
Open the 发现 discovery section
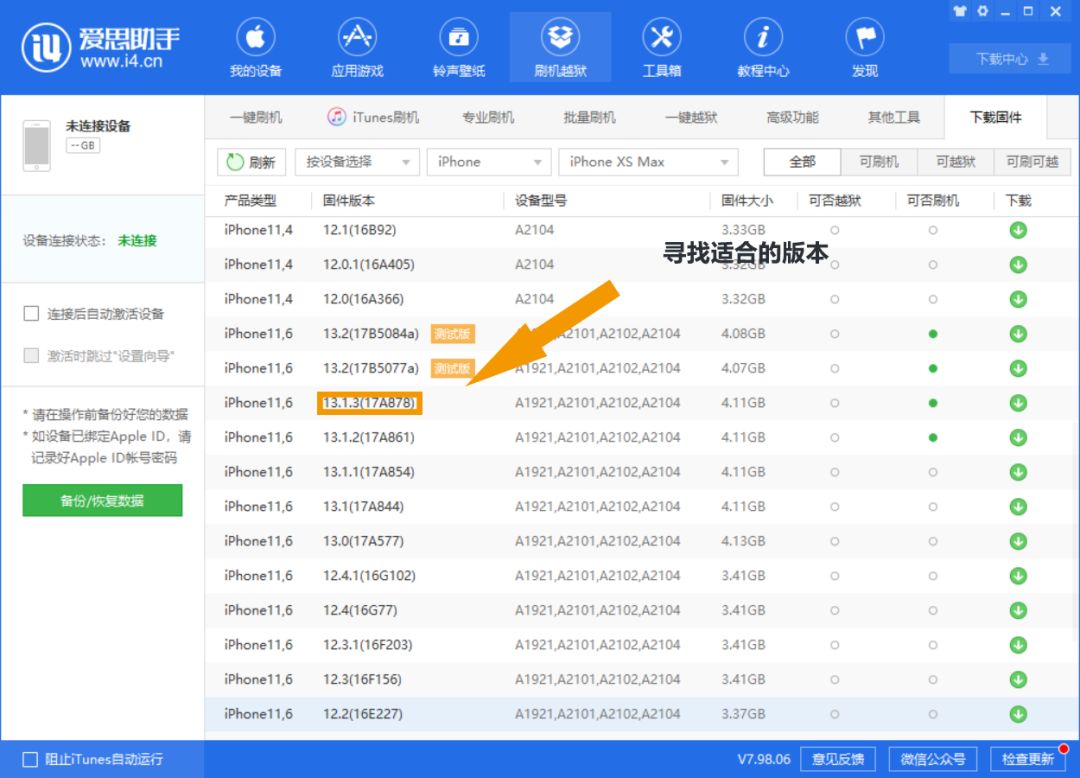863,46
